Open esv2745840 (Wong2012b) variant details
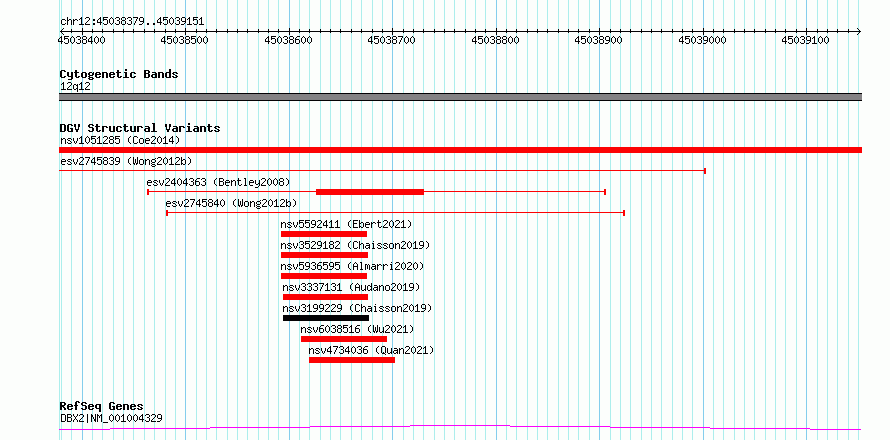890x440 pixels. [x=232, y=203]
